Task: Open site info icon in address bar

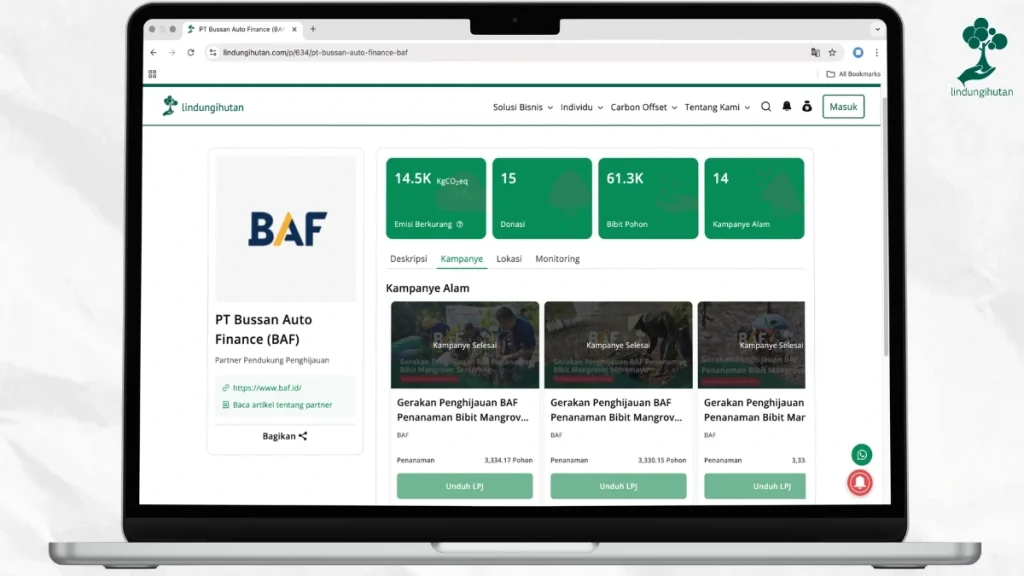Action: pyautogui.click(x=213, y=52)
